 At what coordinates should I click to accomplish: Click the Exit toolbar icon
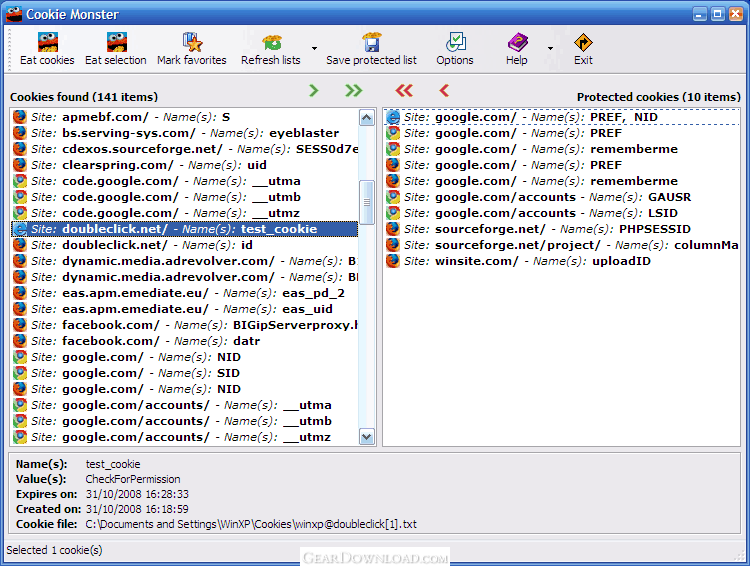583,42
